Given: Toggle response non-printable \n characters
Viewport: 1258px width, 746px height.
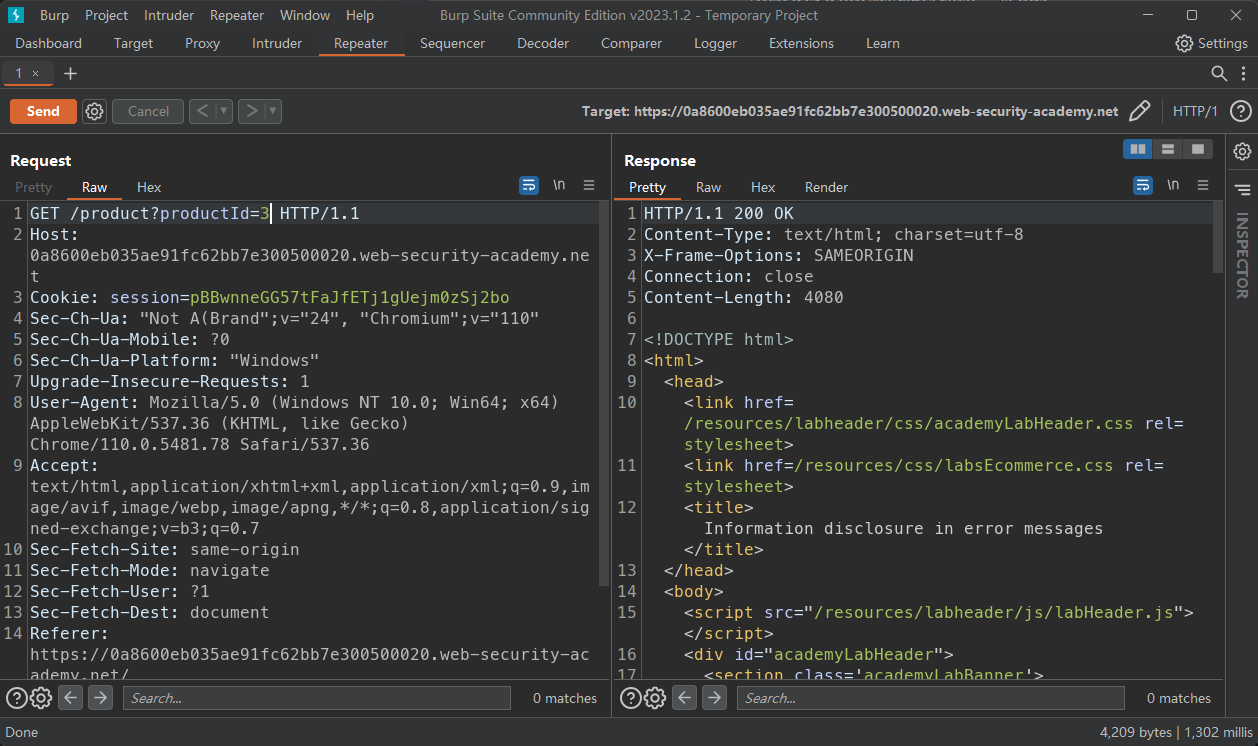Looking at the screenshot, I should (1173, 185).
